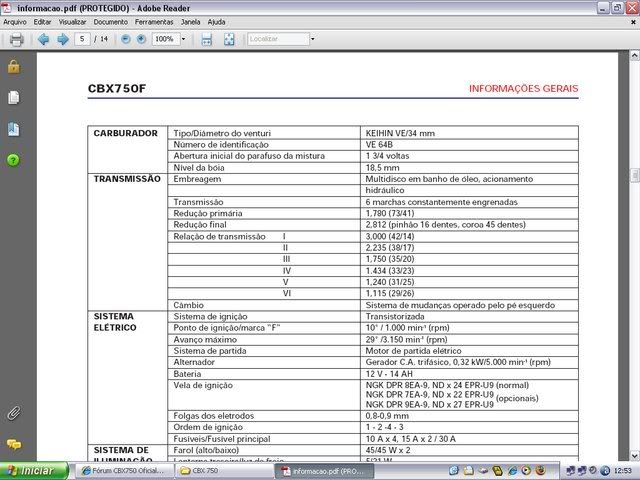The width and height of the screenshot is (640, 480).
Task: Click the TRANSMISSÃO section label
Action: point(127,179)
